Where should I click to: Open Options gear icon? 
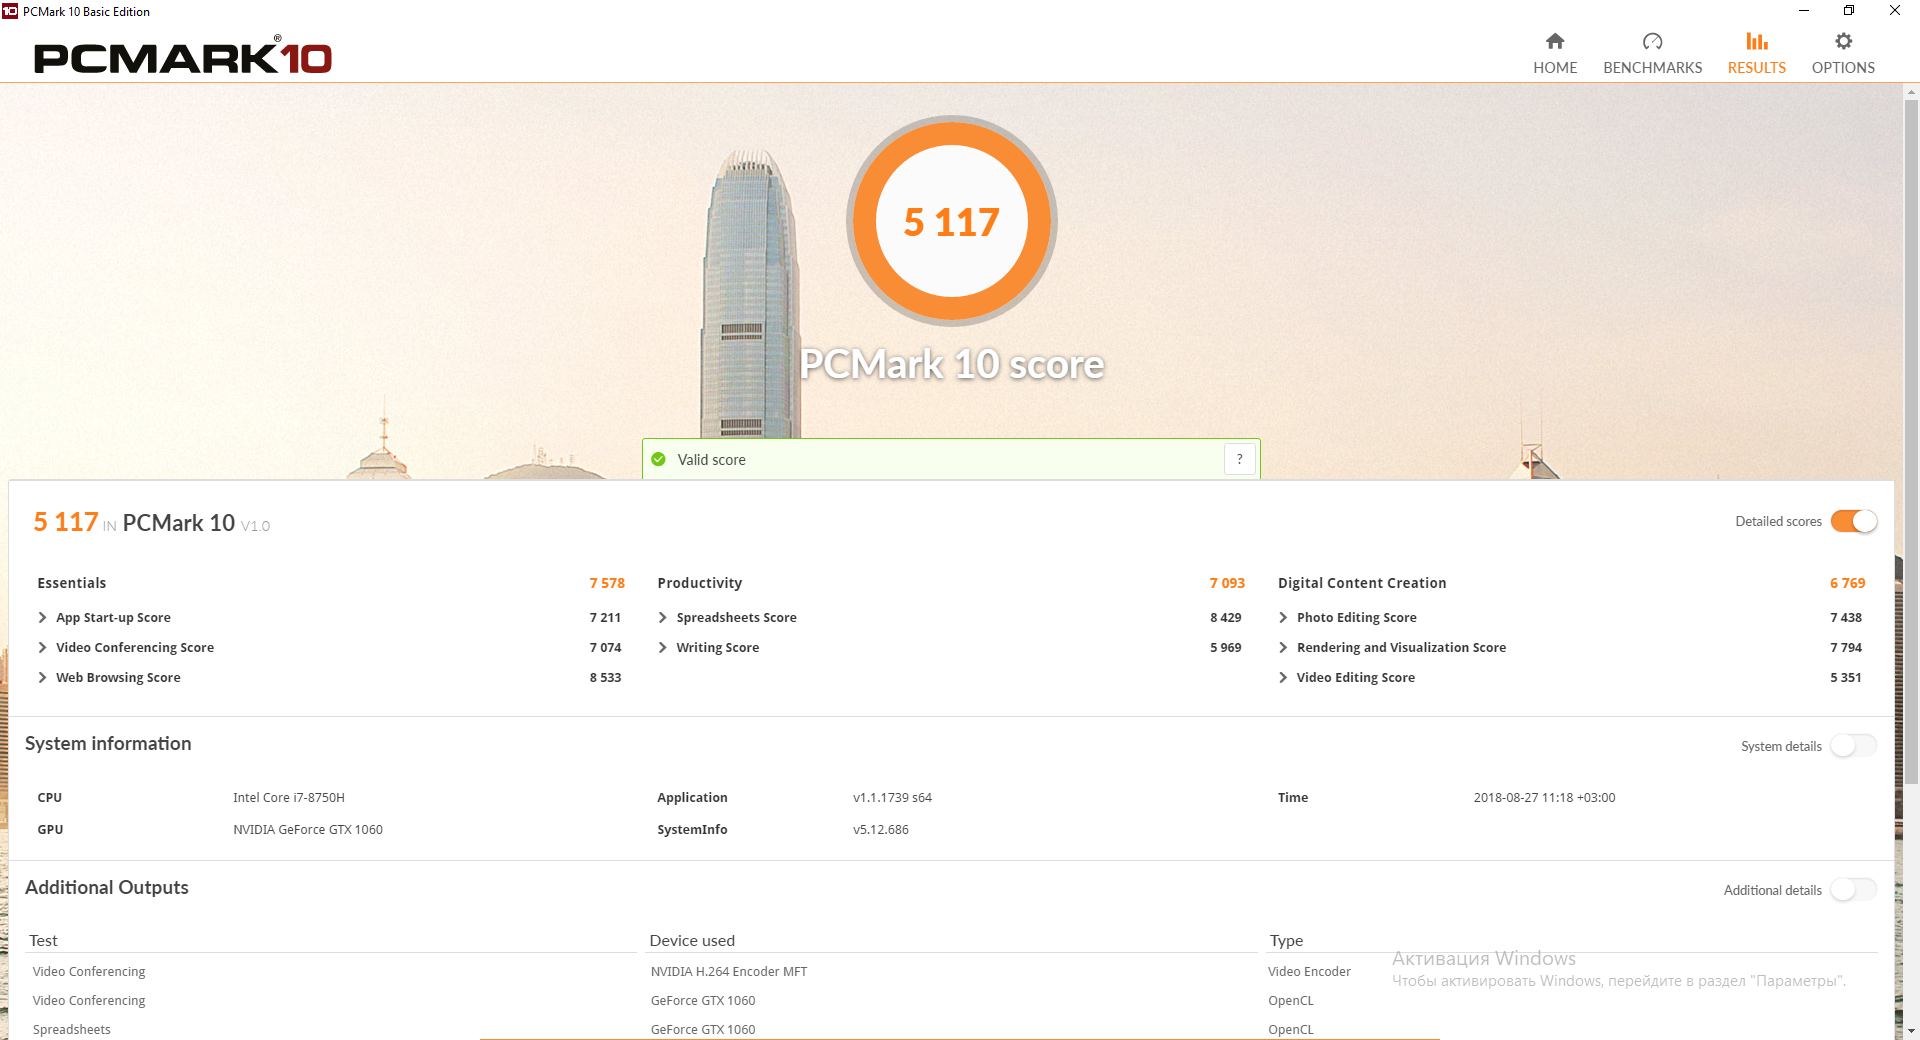1843,41
